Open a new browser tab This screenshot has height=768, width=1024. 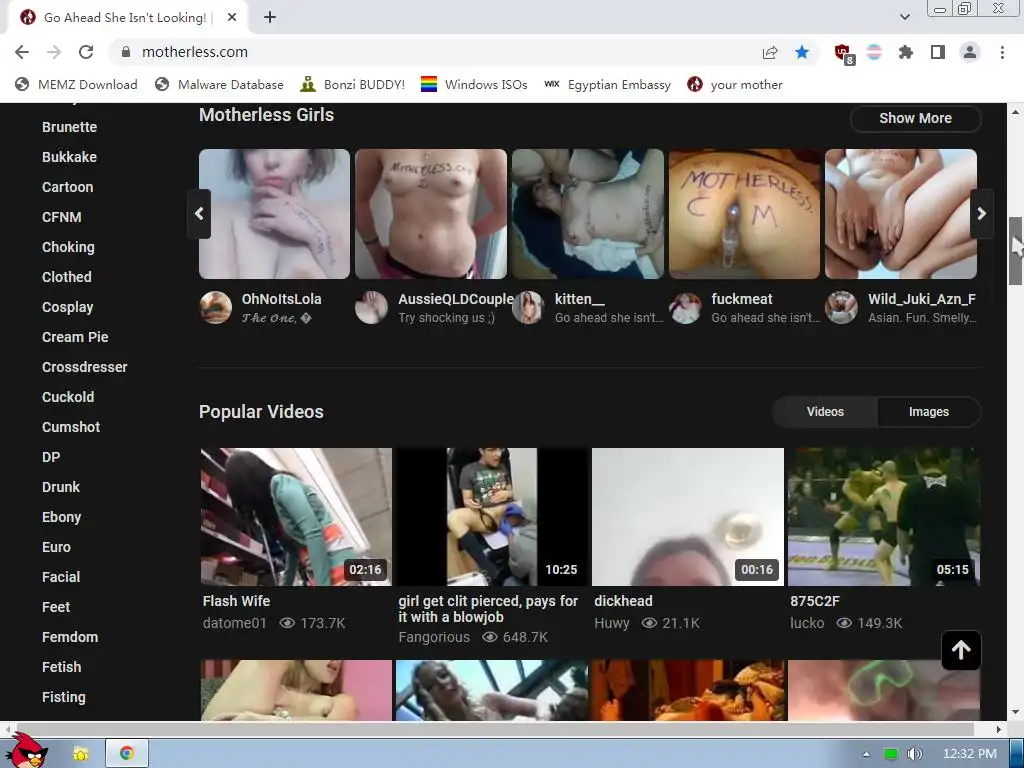(x=270, y=18)
